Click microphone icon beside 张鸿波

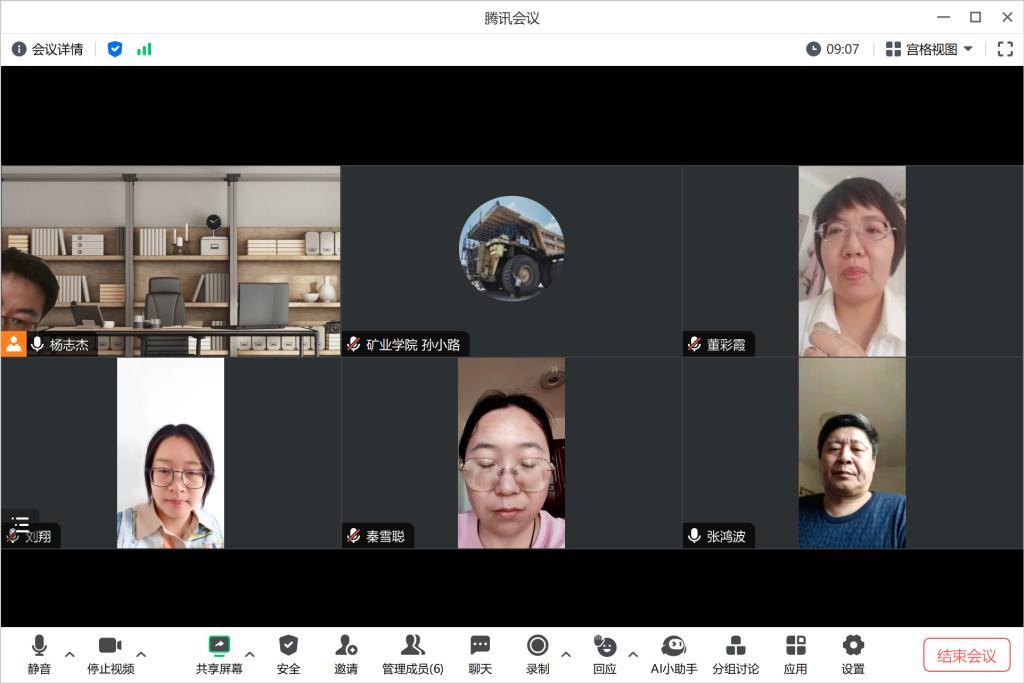(x=695, y=536)
